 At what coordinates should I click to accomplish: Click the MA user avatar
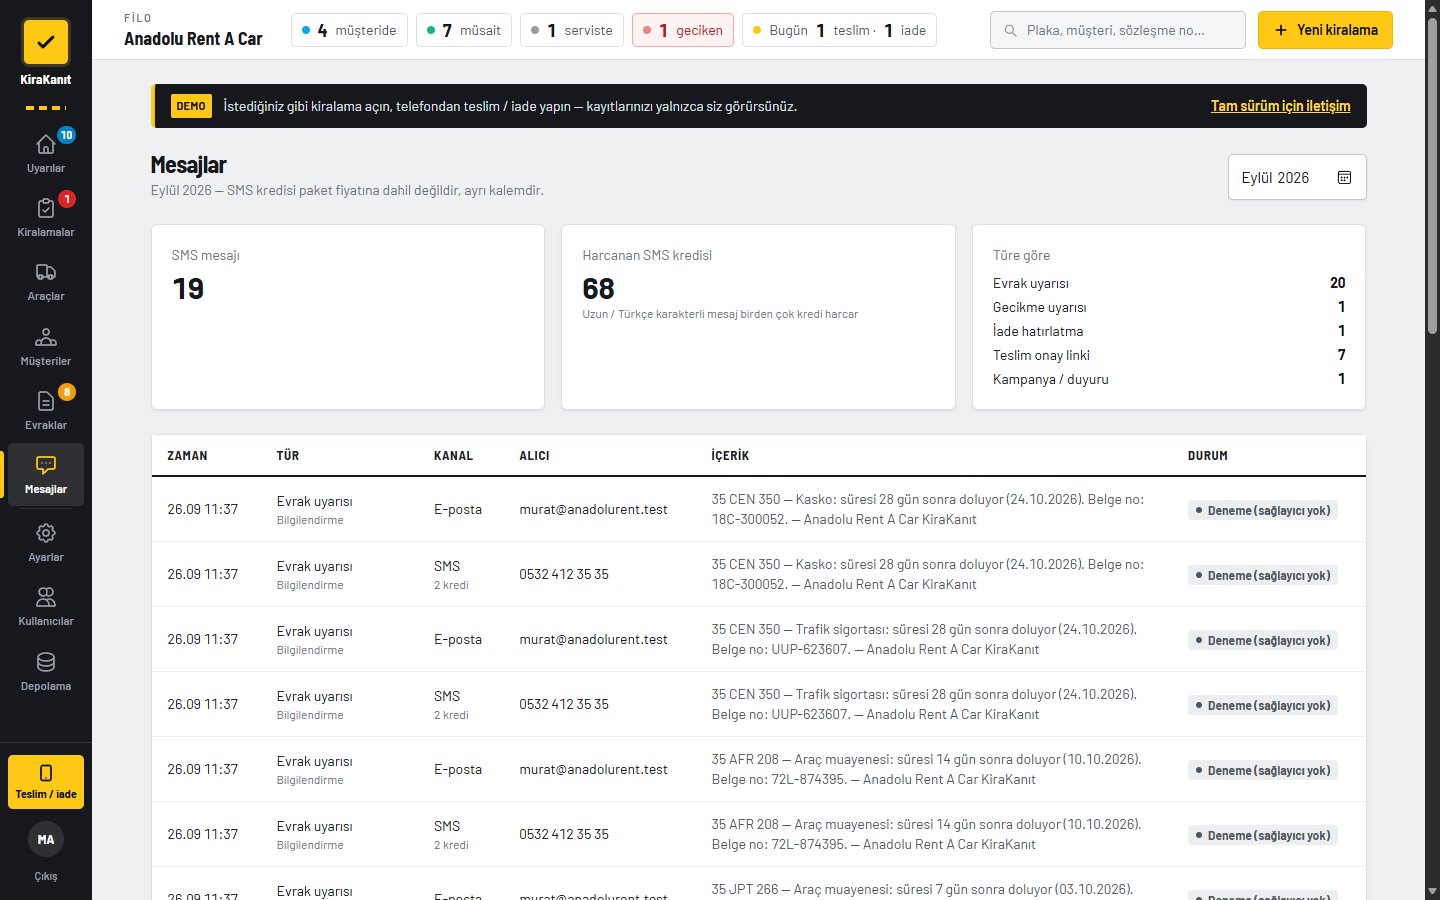coord(46,840)
